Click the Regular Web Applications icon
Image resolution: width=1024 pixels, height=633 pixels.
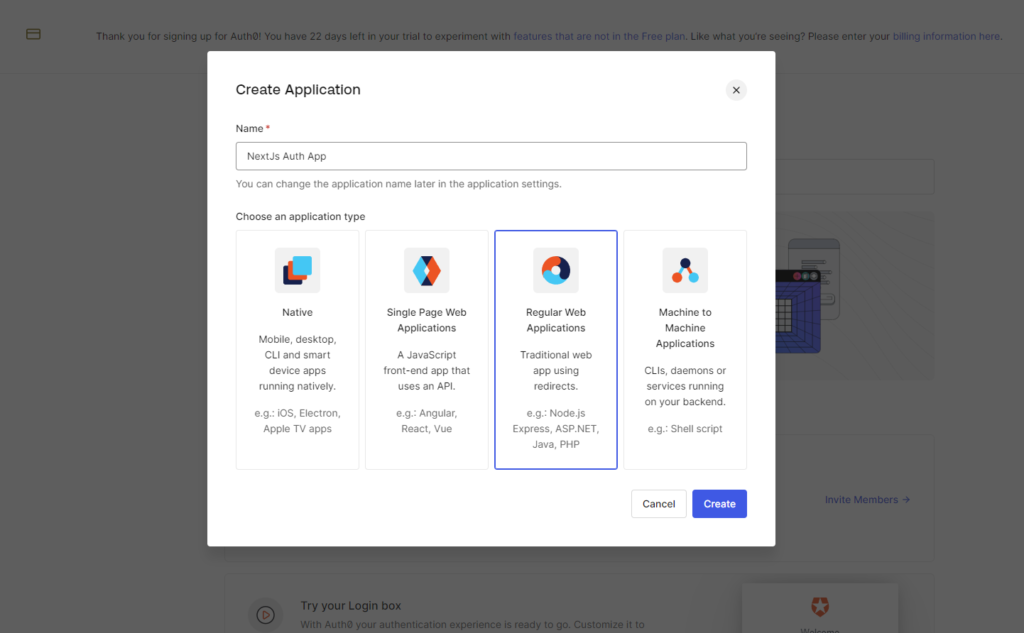[556, 270]
